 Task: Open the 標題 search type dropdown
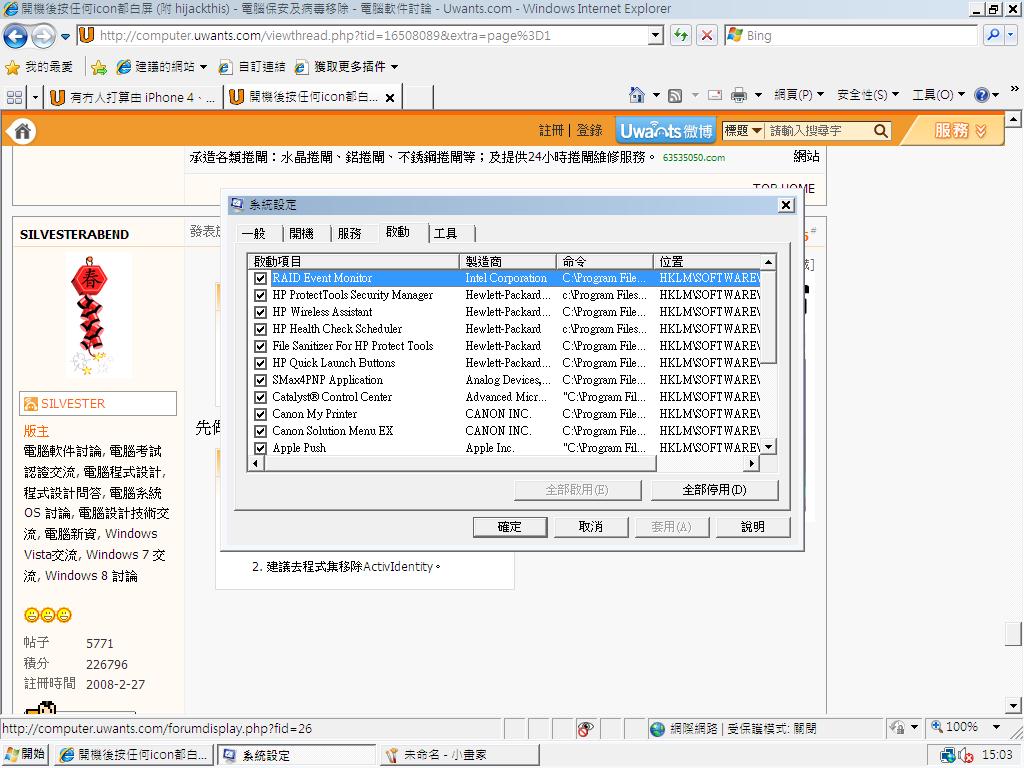click(x=743, y=131)
